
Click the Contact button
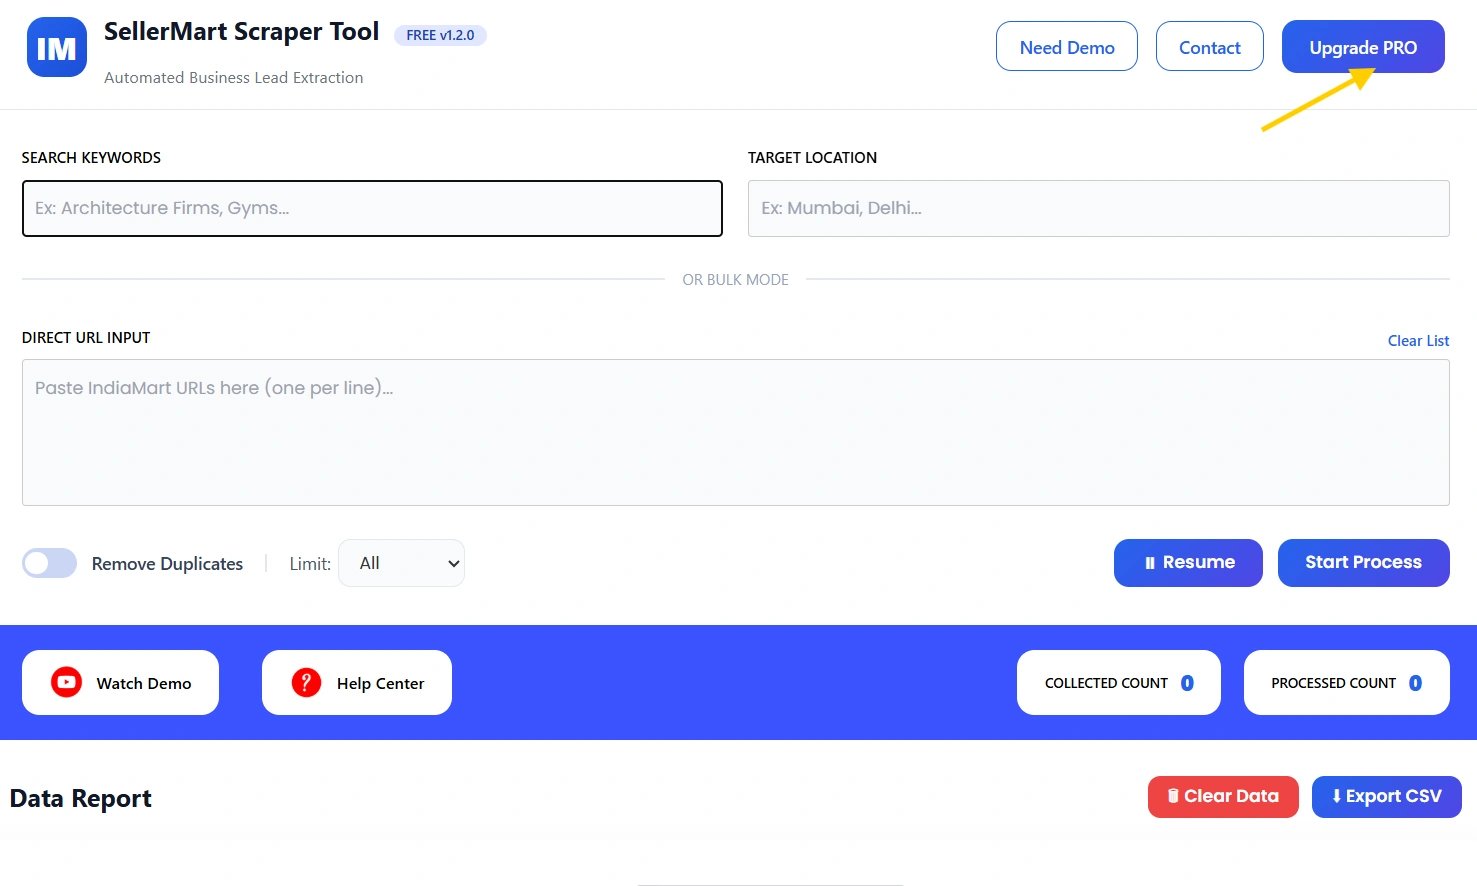[x=1210, y=47]
